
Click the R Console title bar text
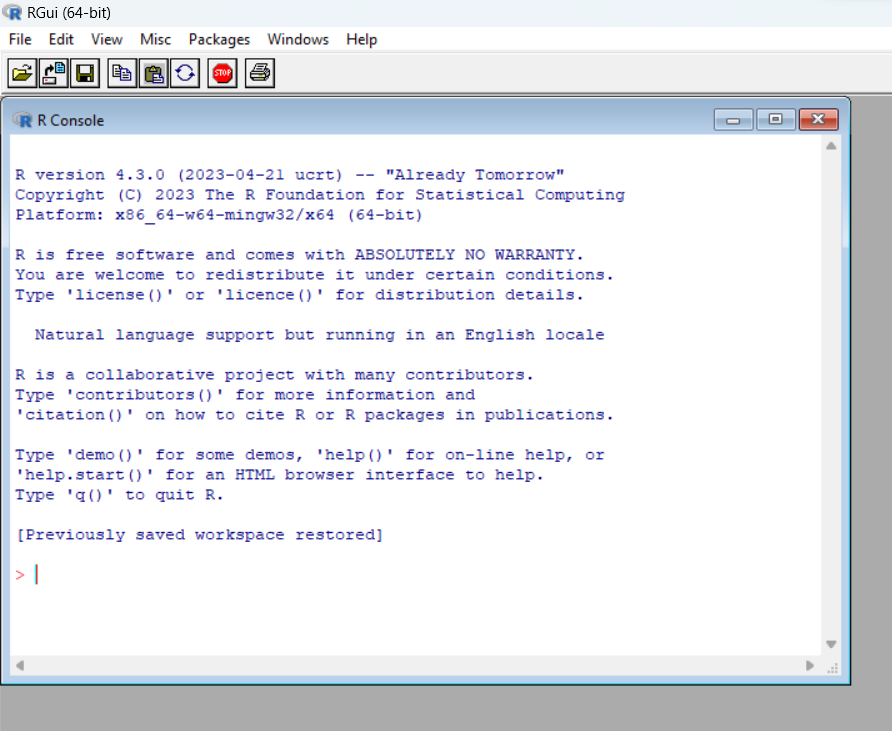[x=71, y=121]
